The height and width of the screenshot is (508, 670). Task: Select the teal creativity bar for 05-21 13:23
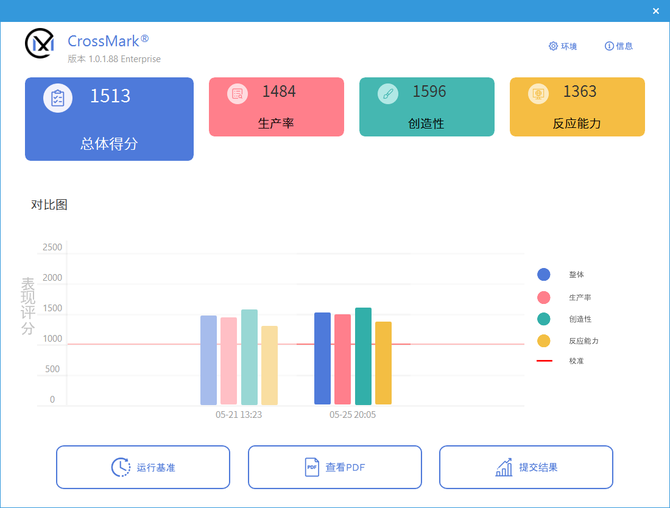point(249,357)
